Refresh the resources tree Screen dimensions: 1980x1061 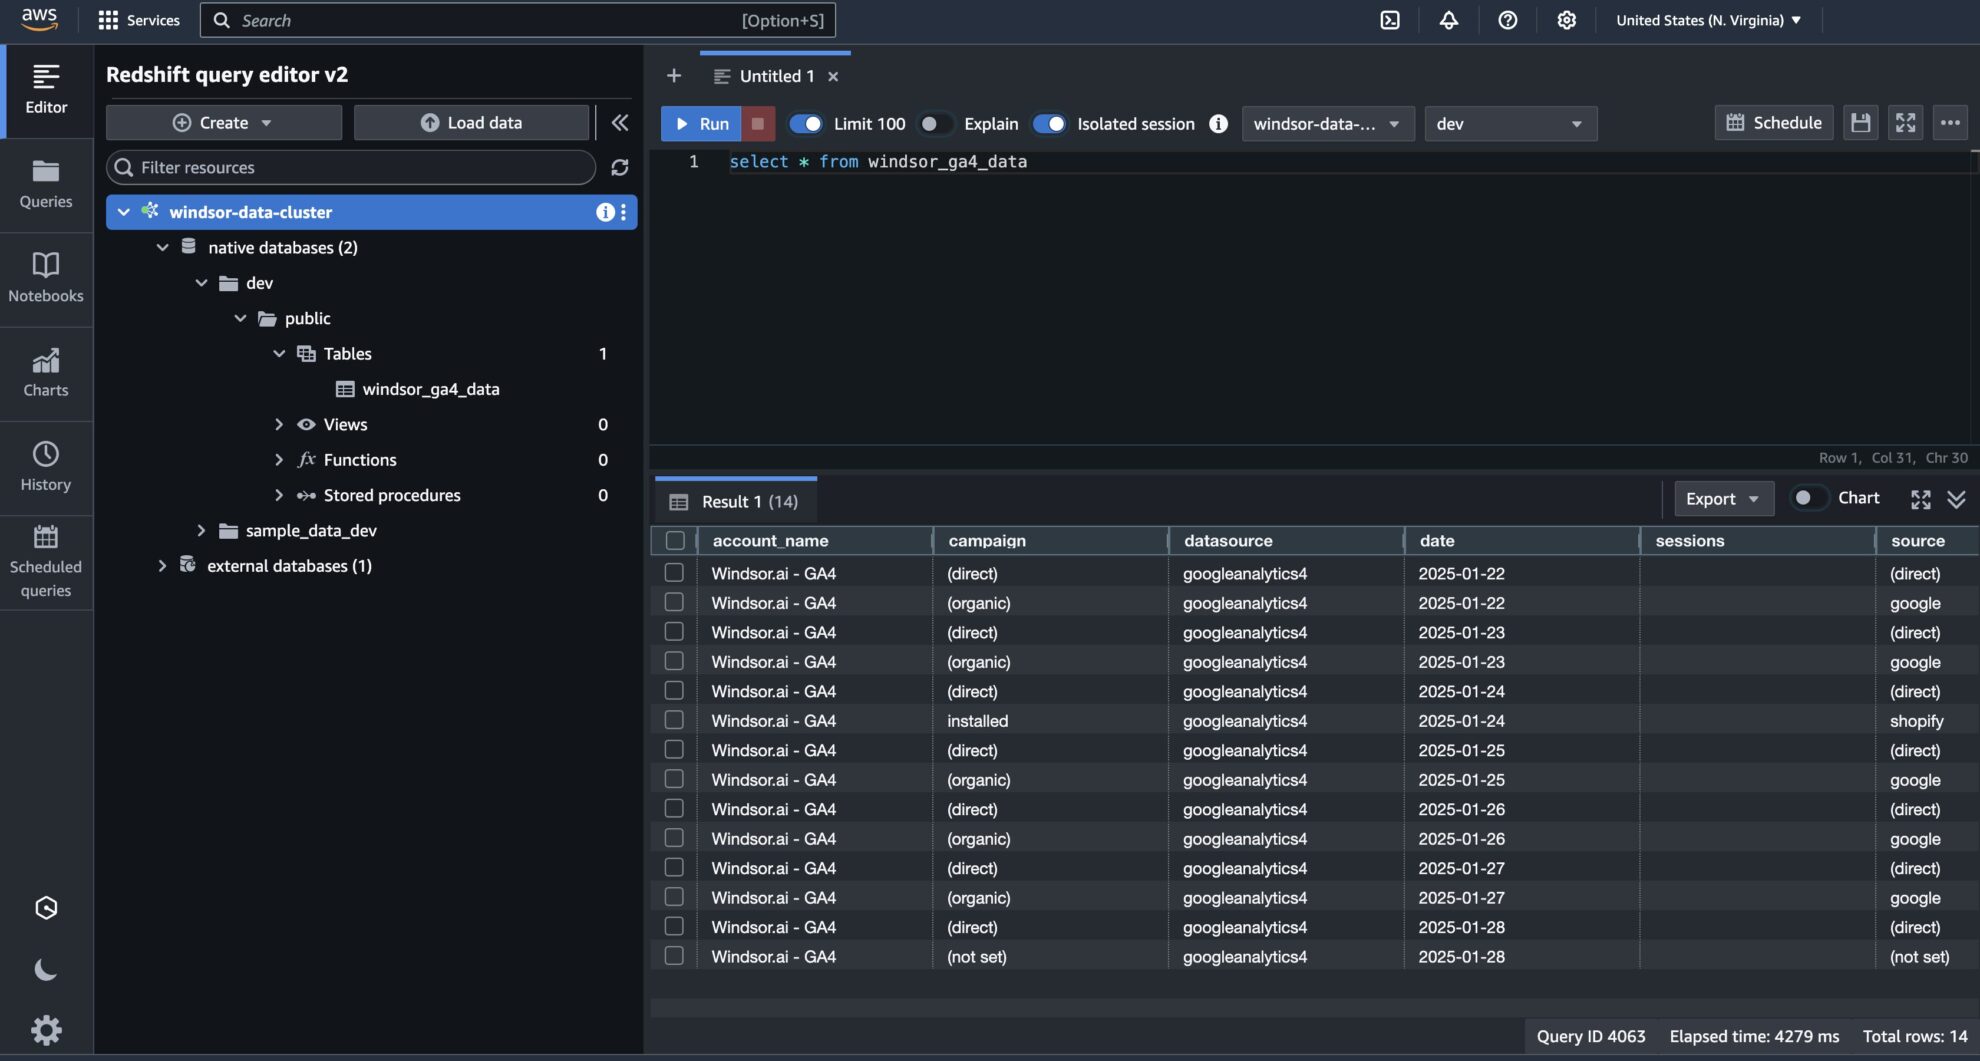click(x=620, y=167)
